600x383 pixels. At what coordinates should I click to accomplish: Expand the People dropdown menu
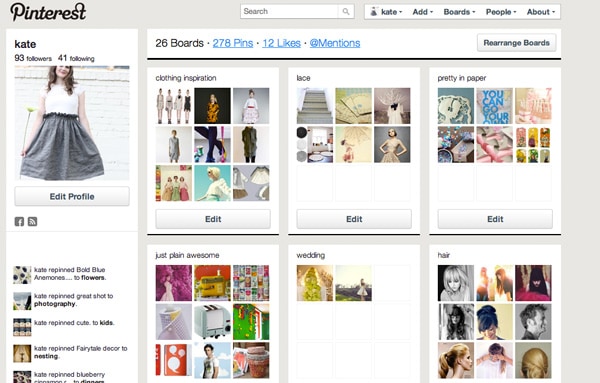coord(501,12)
